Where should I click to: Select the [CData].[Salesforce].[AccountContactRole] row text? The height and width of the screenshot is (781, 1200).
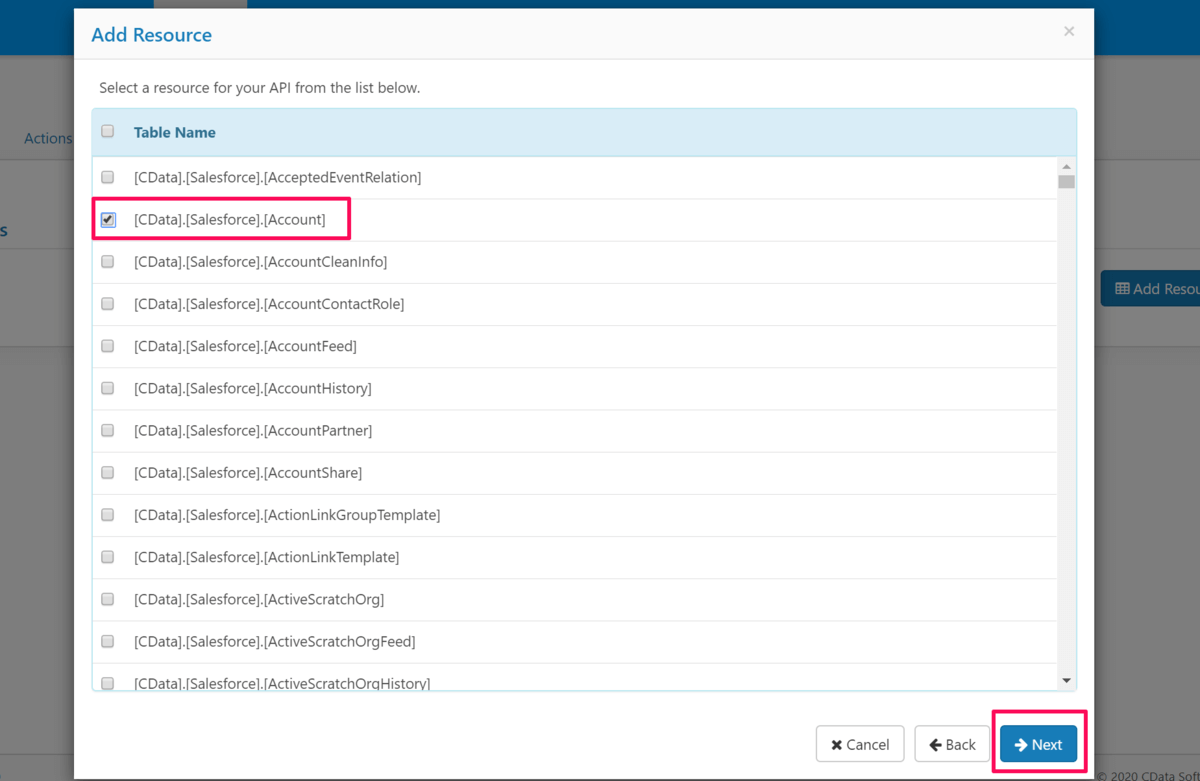click(269, 304)
